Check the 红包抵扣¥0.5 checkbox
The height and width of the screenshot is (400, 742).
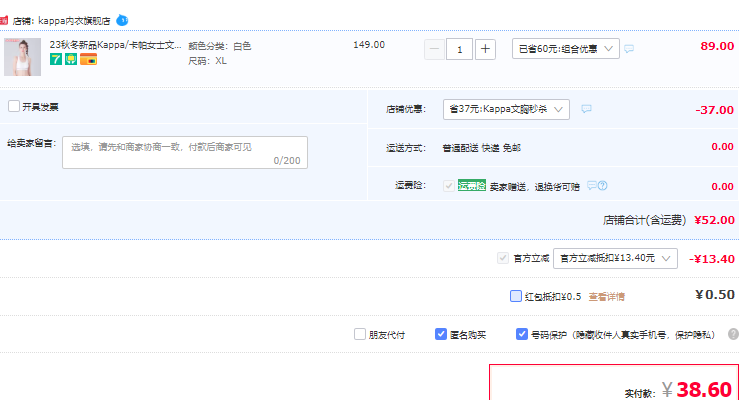coord(516,296)
